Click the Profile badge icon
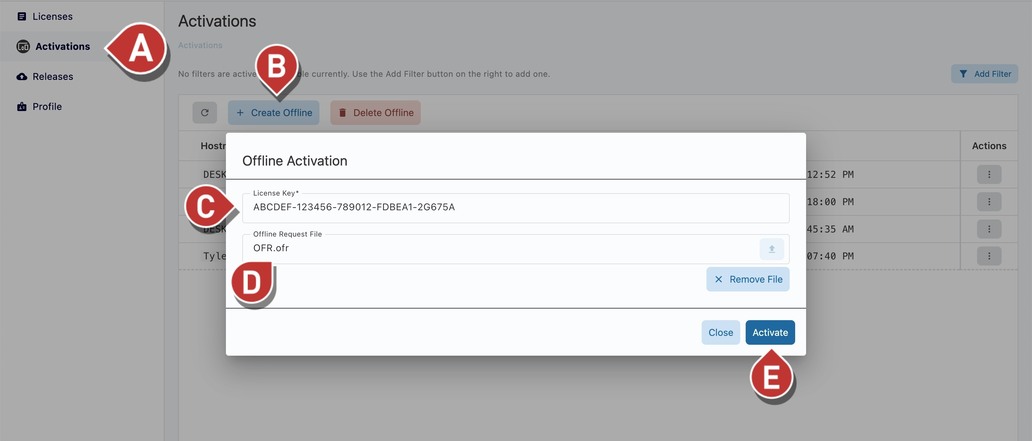Screen dimensions: 1032x441 point(22,107)
